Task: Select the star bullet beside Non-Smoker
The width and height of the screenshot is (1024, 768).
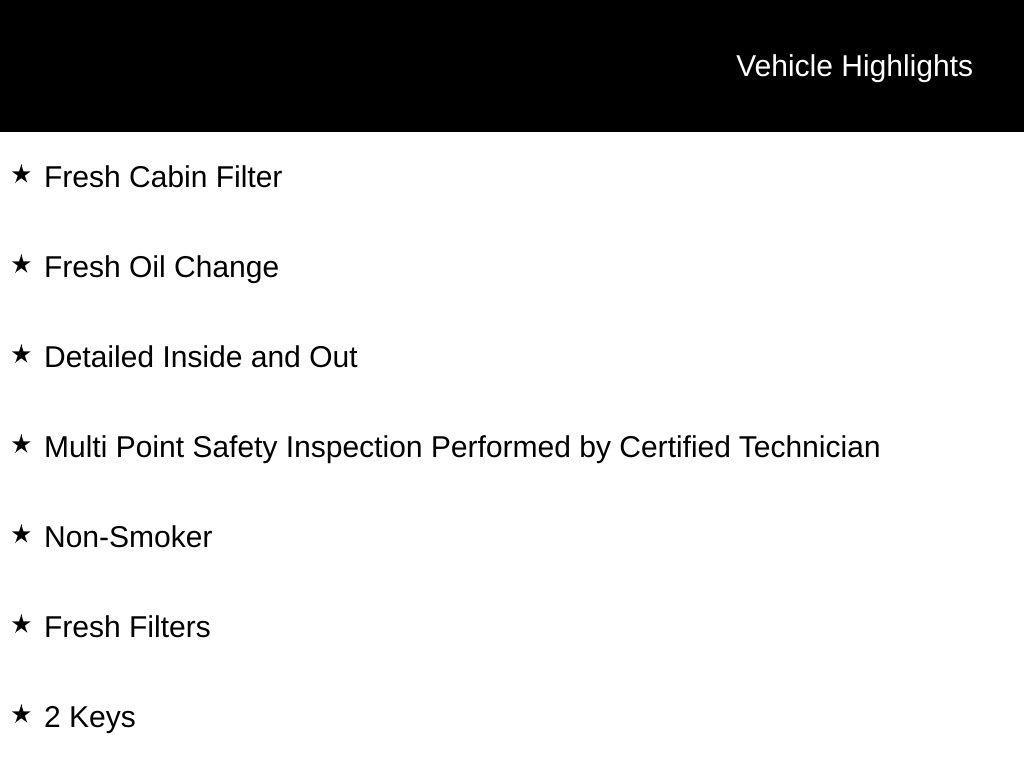Action: [x=21, y=535]
